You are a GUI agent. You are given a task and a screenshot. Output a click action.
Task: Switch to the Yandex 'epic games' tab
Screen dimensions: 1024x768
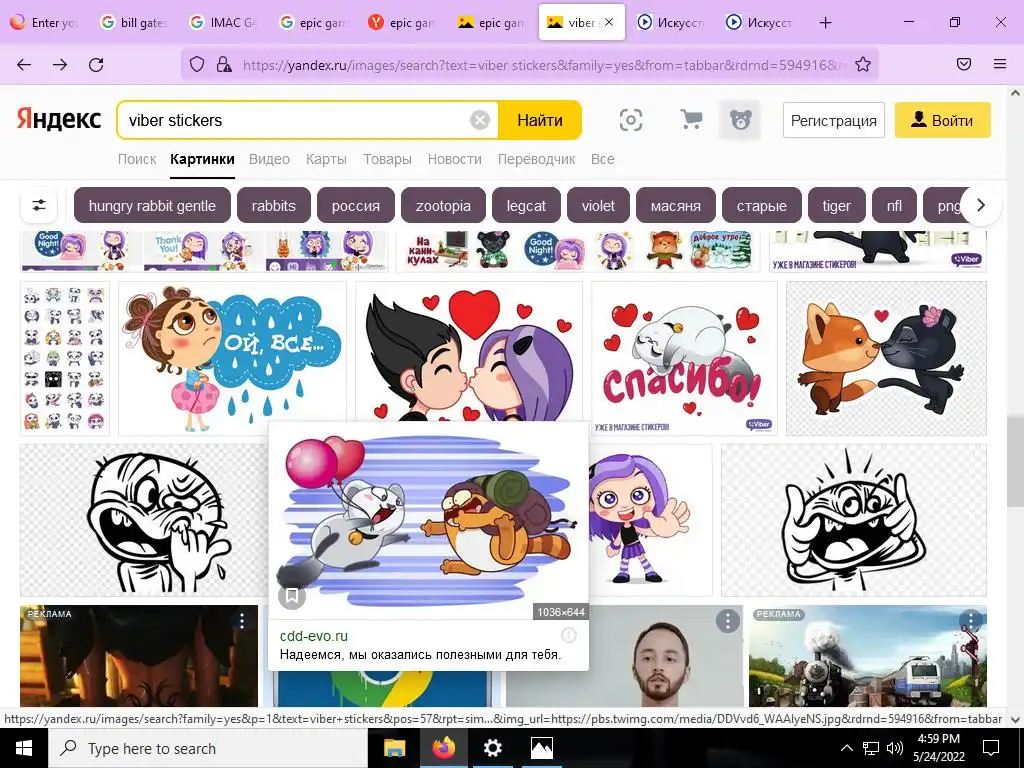404,22
